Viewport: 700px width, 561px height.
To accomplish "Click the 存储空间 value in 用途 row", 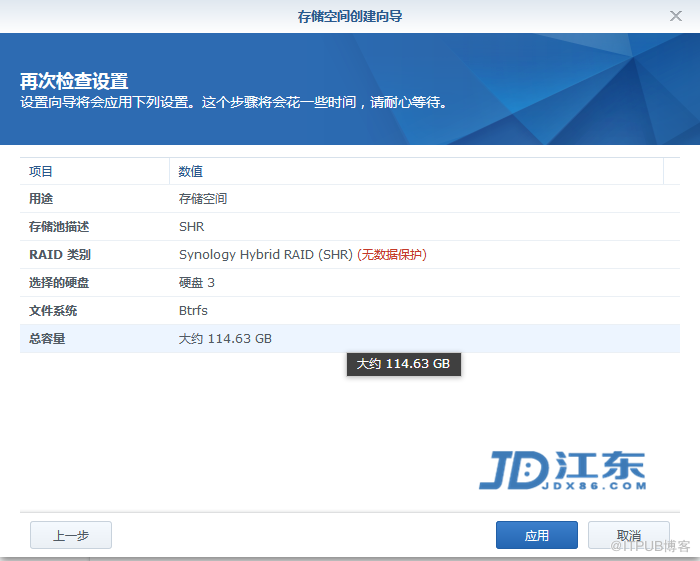I will [203, 199].
